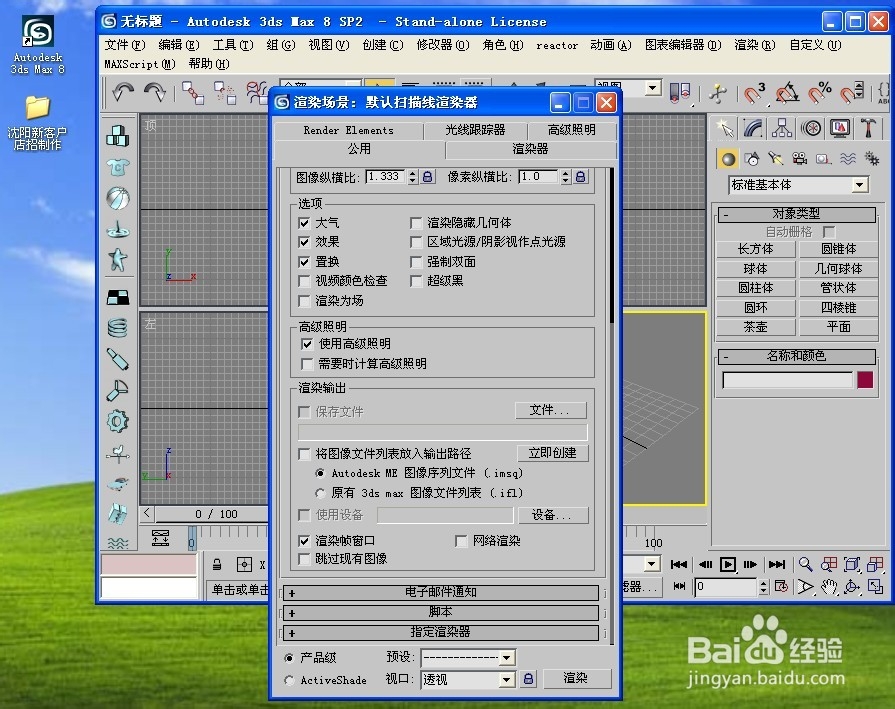Select 原有 3ds max 图像文件列表 (.ifl) option

(x=320, y=493)
